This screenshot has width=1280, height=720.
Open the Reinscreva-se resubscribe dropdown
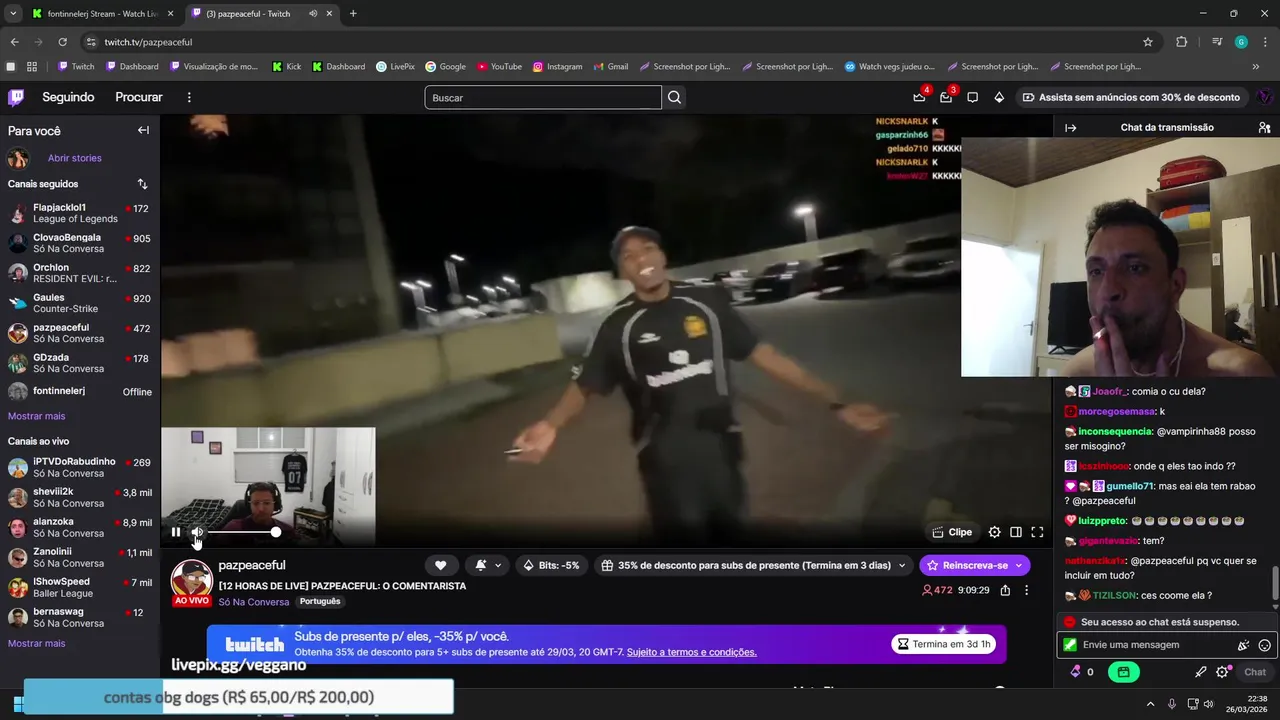[x=974, y=565]
